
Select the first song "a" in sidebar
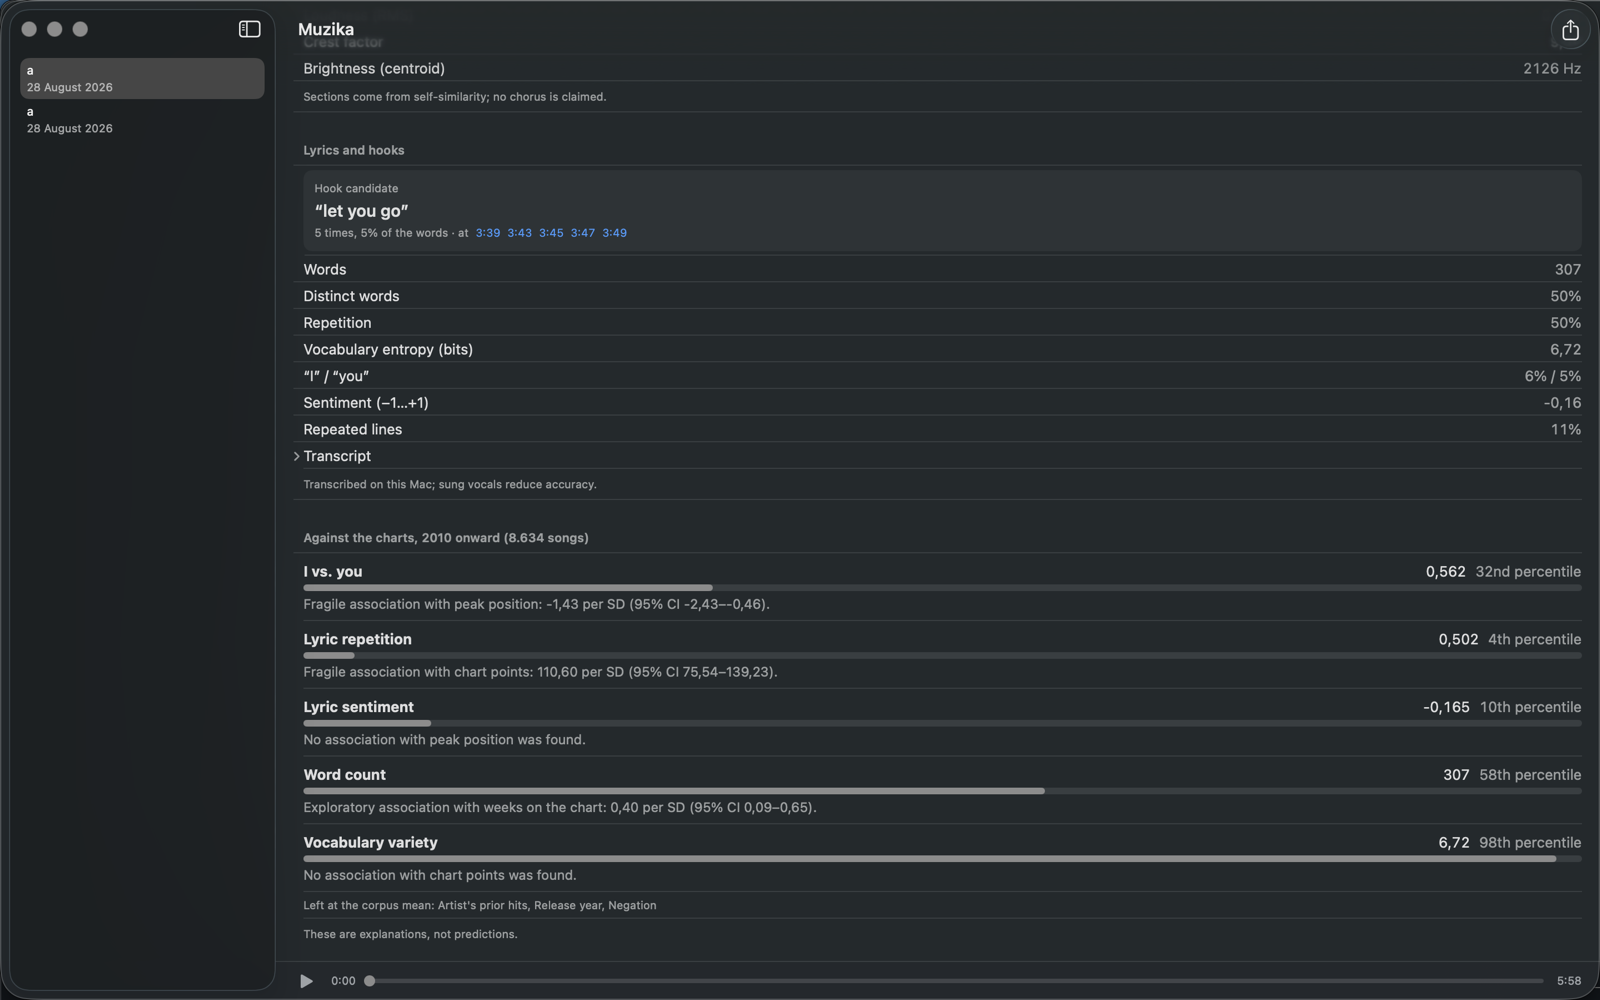click(x=142, y=79)
